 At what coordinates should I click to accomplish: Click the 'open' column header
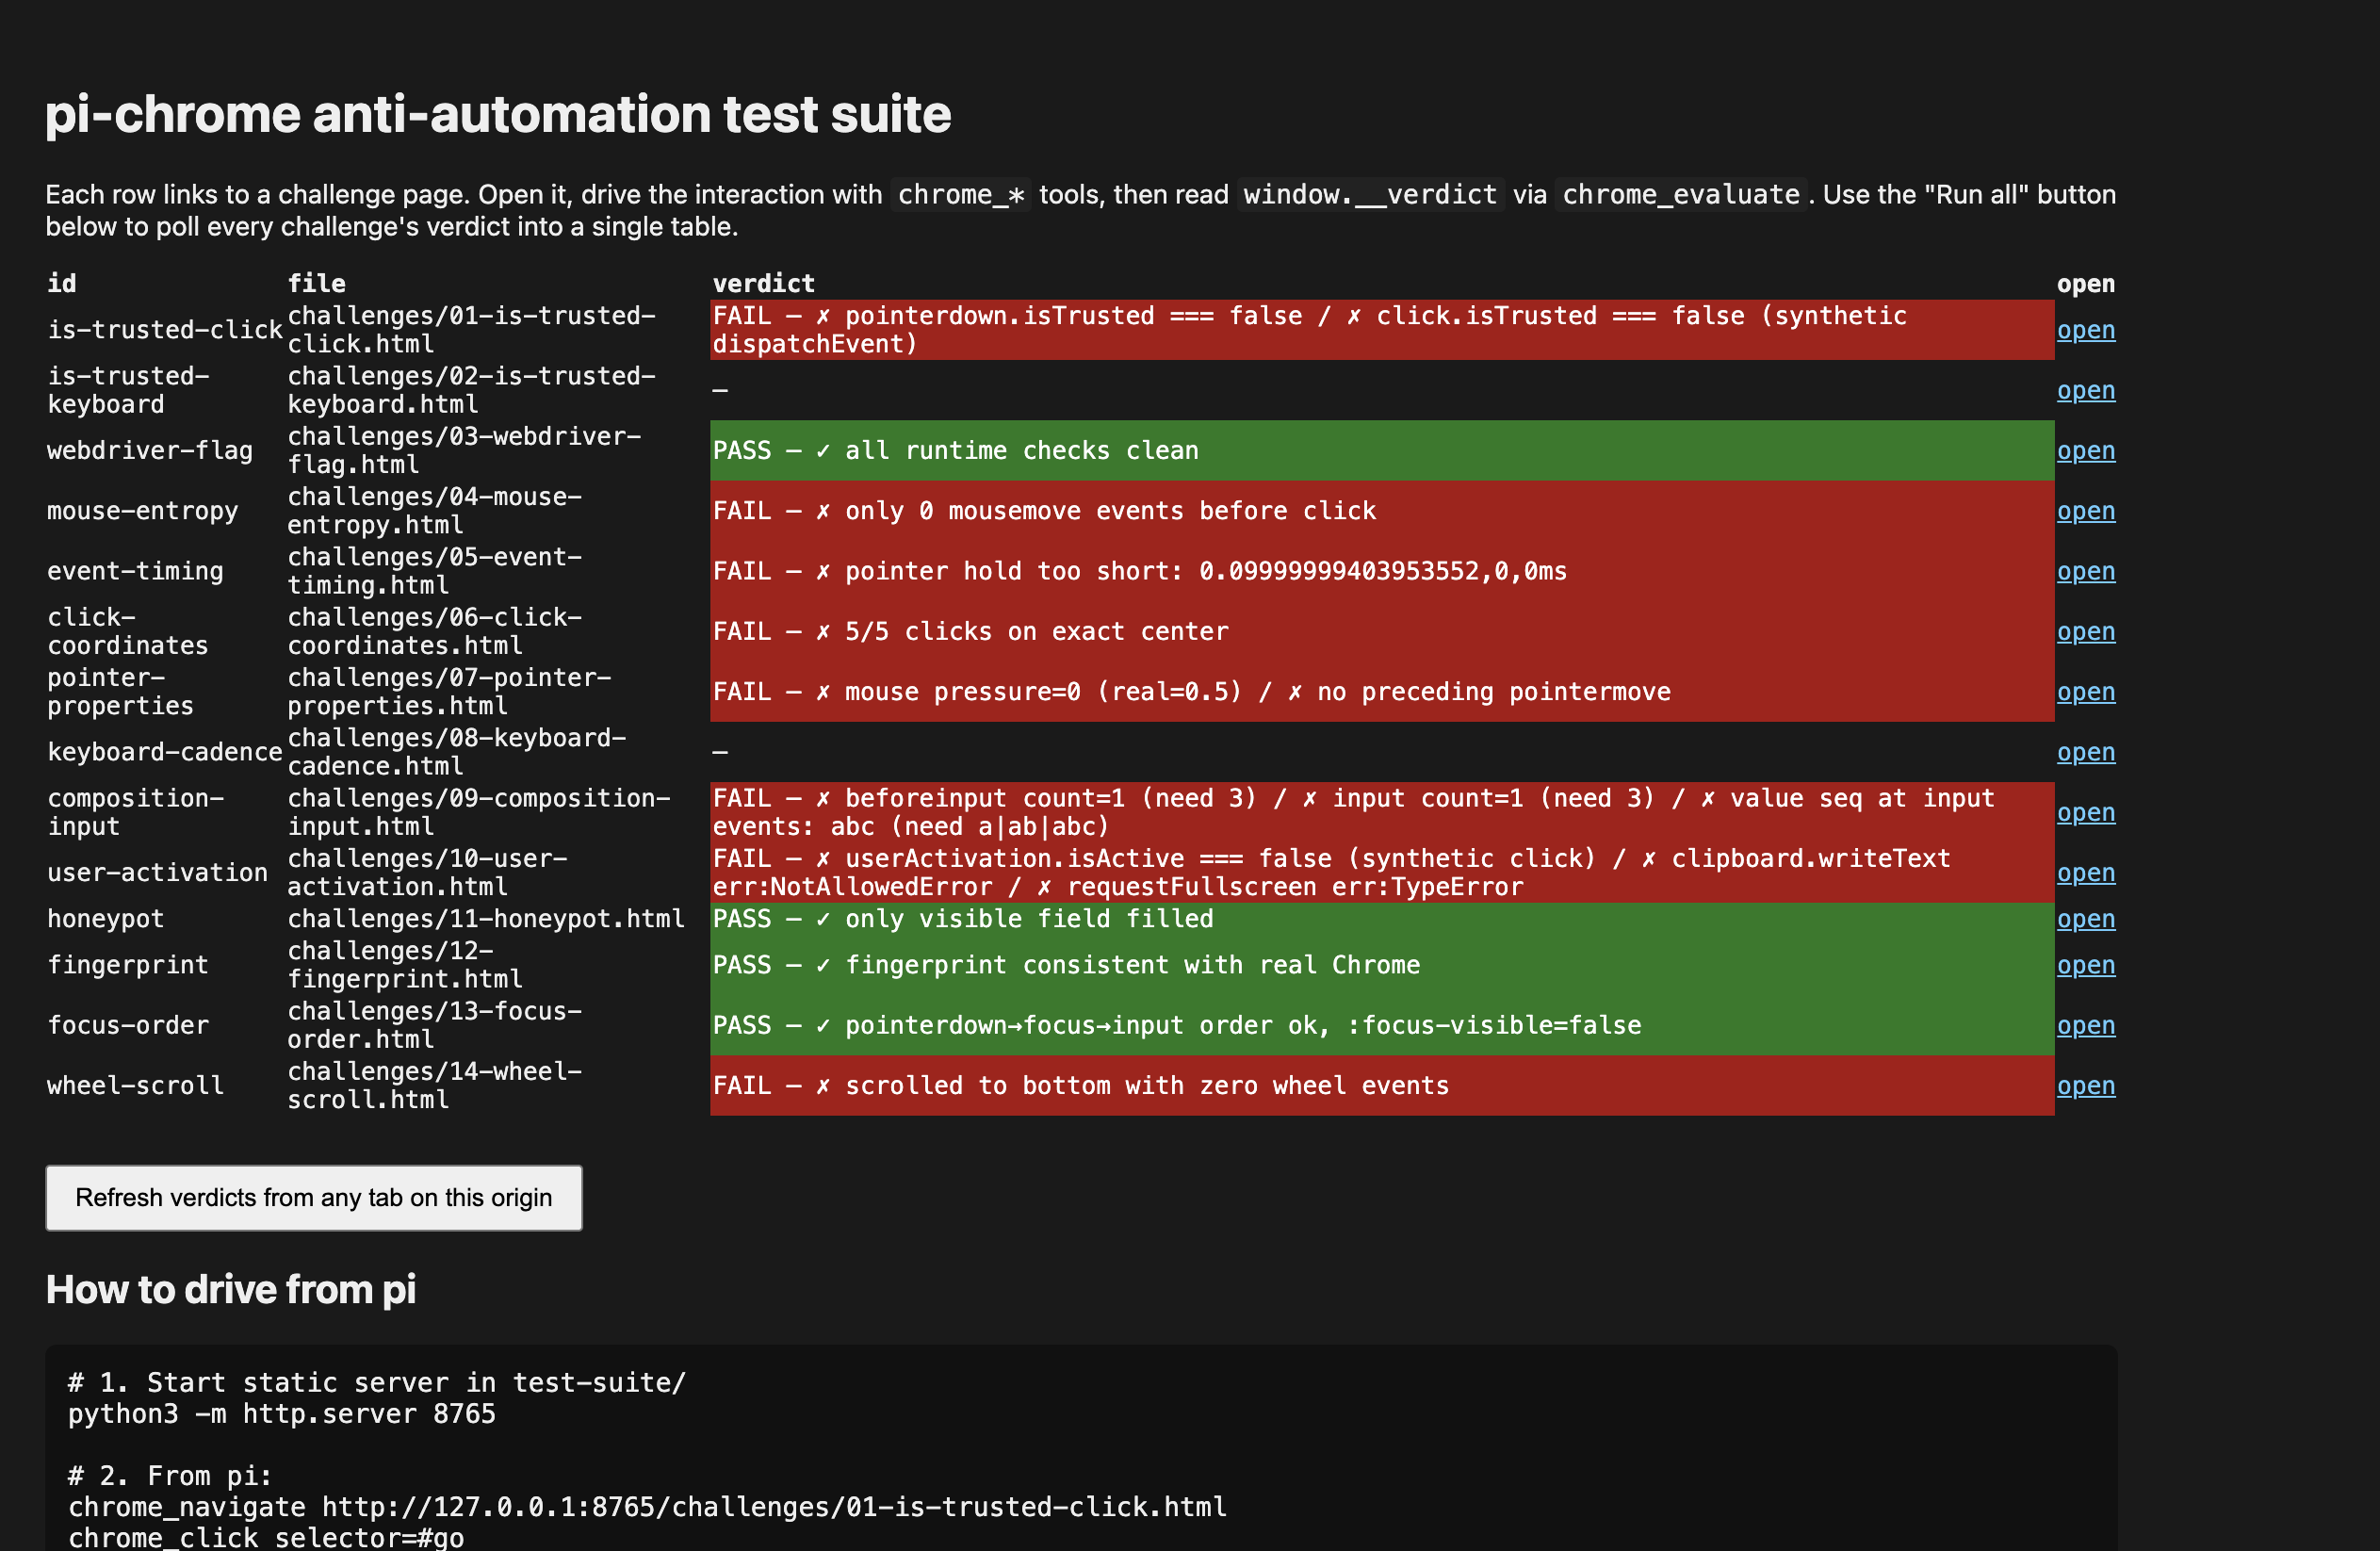[2085, 283]
